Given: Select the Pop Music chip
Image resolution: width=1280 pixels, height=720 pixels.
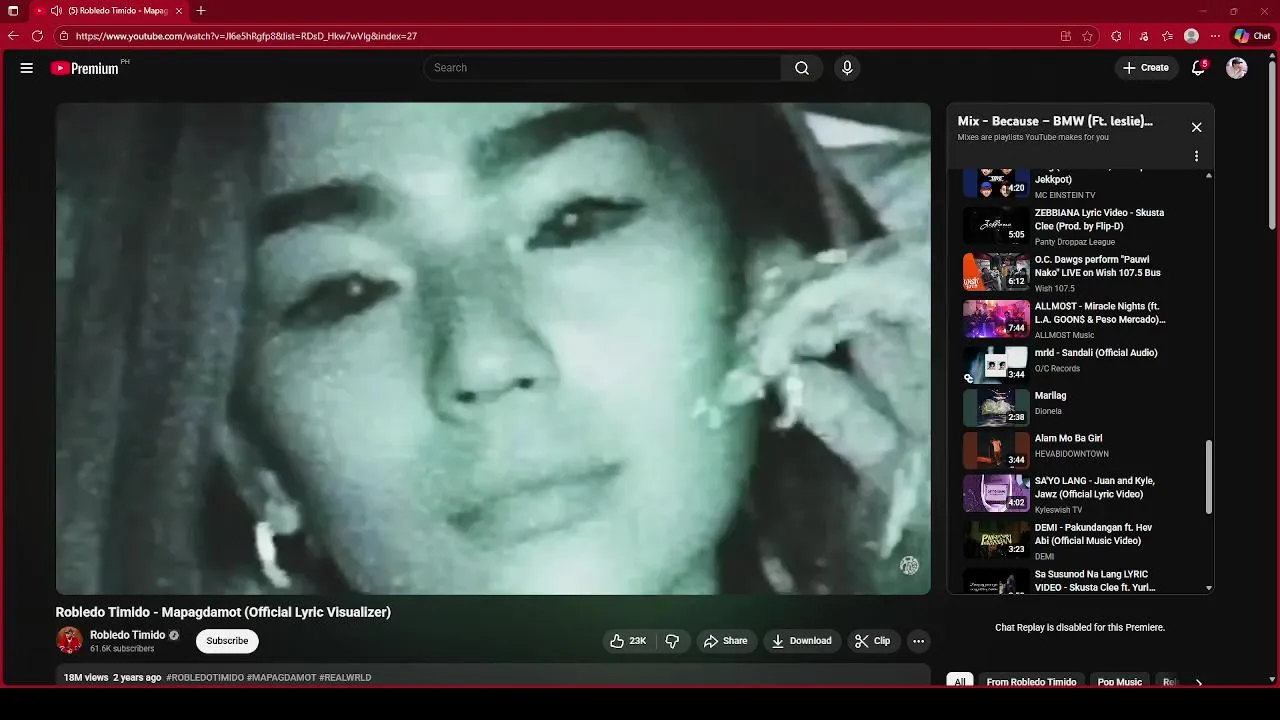Looking at the screenshot, I should coord(1120,682).
